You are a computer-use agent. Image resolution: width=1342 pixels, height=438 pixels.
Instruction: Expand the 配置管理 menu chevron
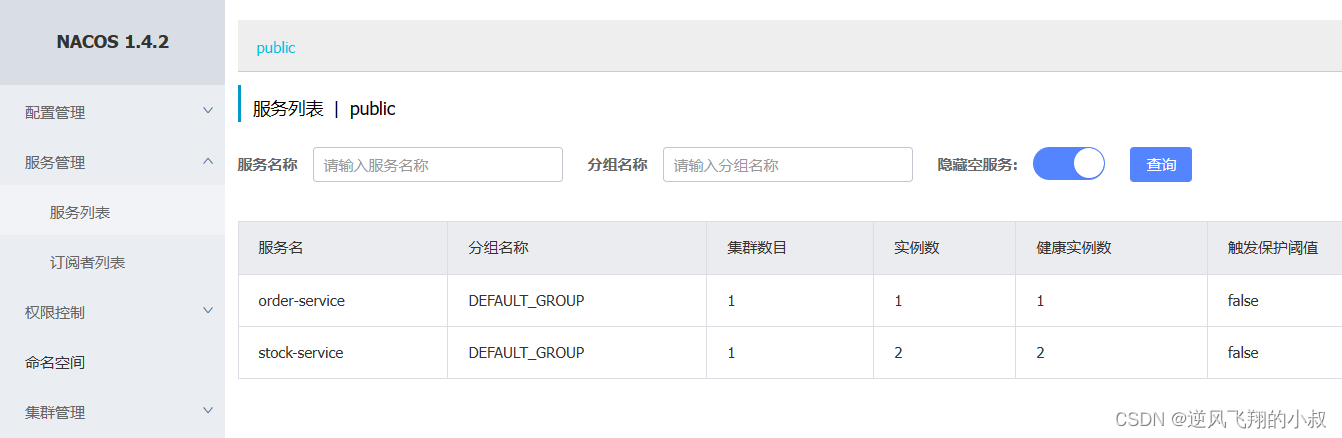(208, 111)
